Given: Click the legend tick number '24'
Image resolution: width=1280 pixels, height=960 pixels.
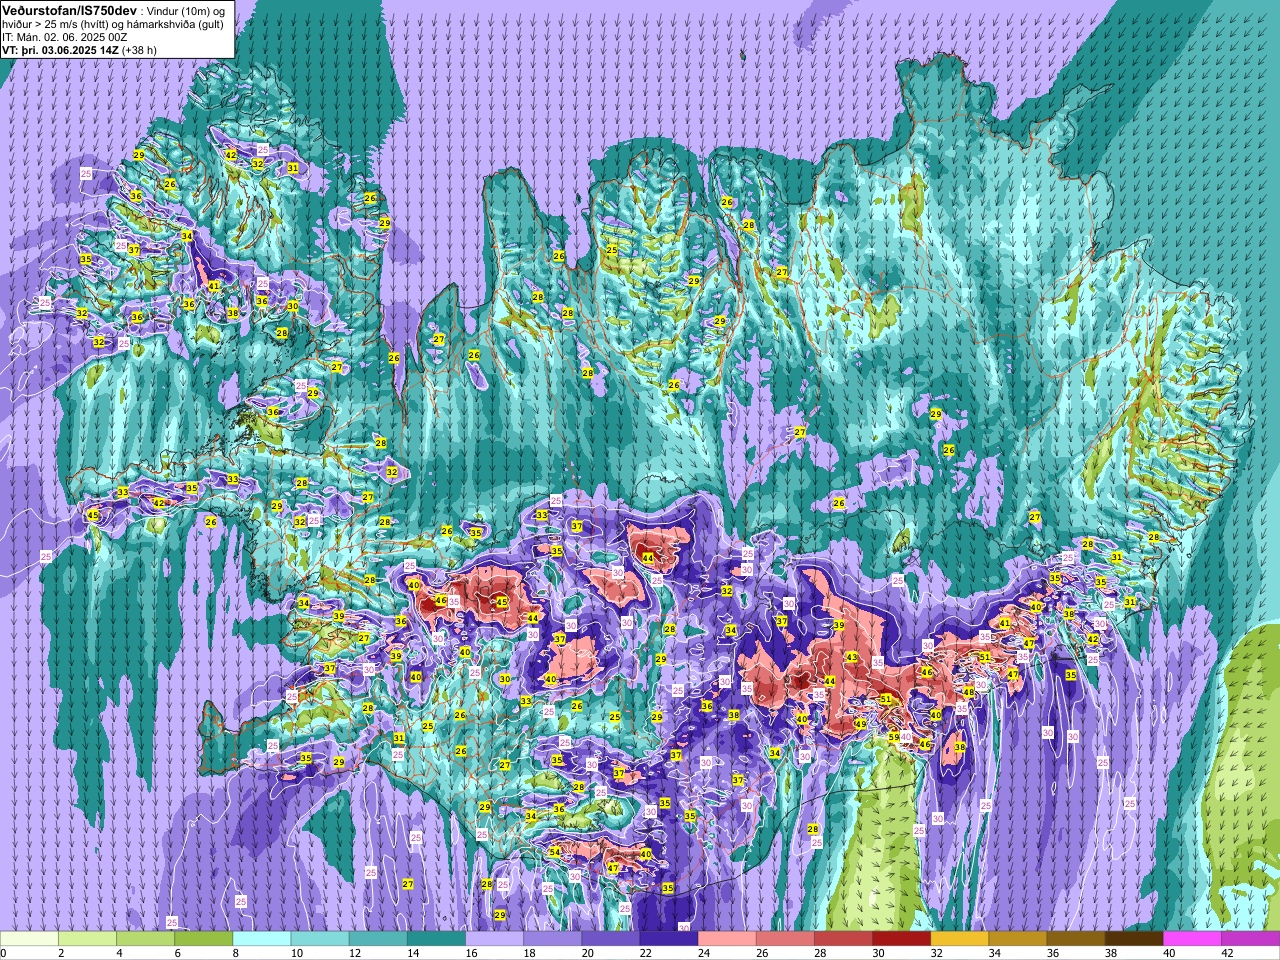Looking at the screenshot, I should pyautogui.click(x=703, y=953).
